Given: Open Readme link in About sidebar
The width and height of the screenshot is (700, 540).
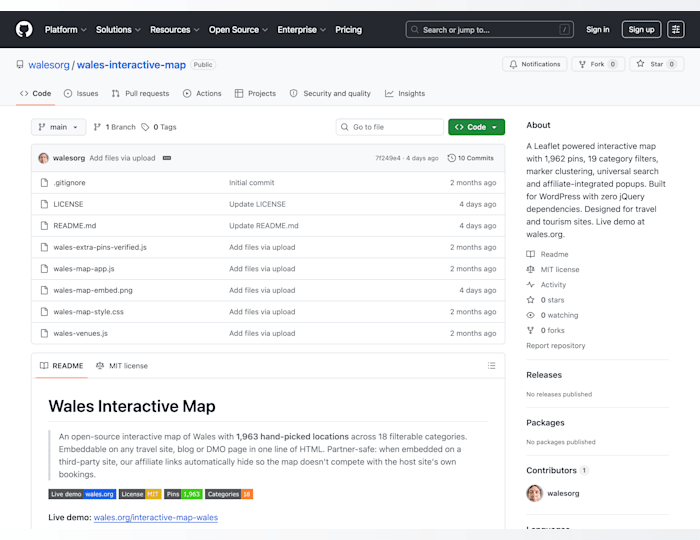Looking at the screenshot, I should click(x=547, y=254).
